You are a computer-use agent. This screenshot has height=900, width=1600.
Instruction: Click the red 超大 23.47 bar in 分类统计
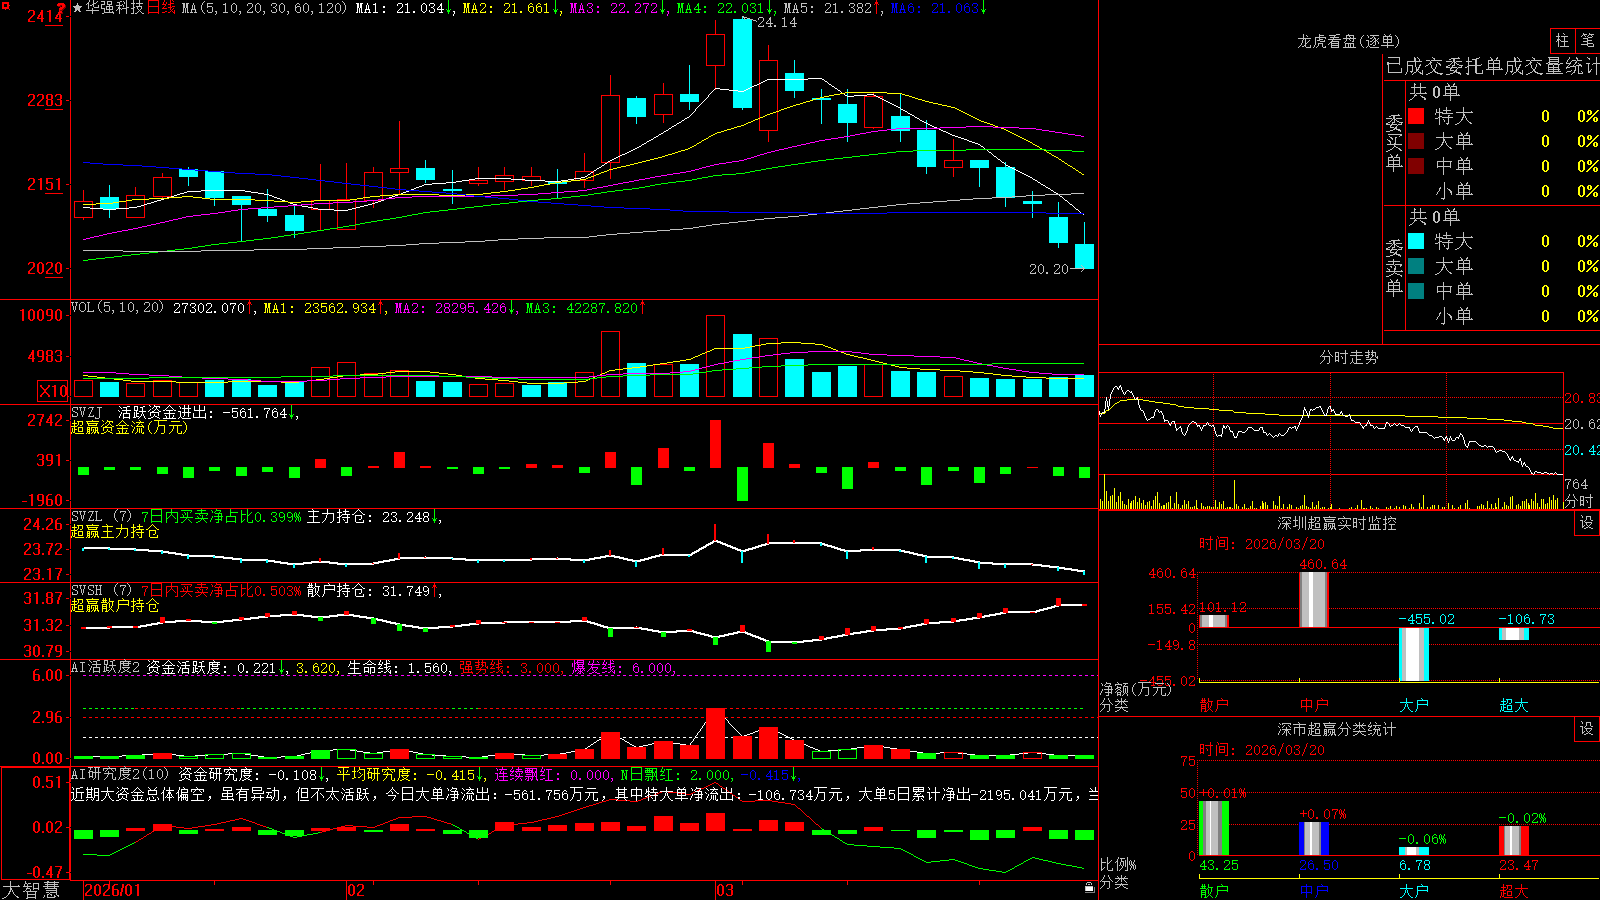(1514, 841)
